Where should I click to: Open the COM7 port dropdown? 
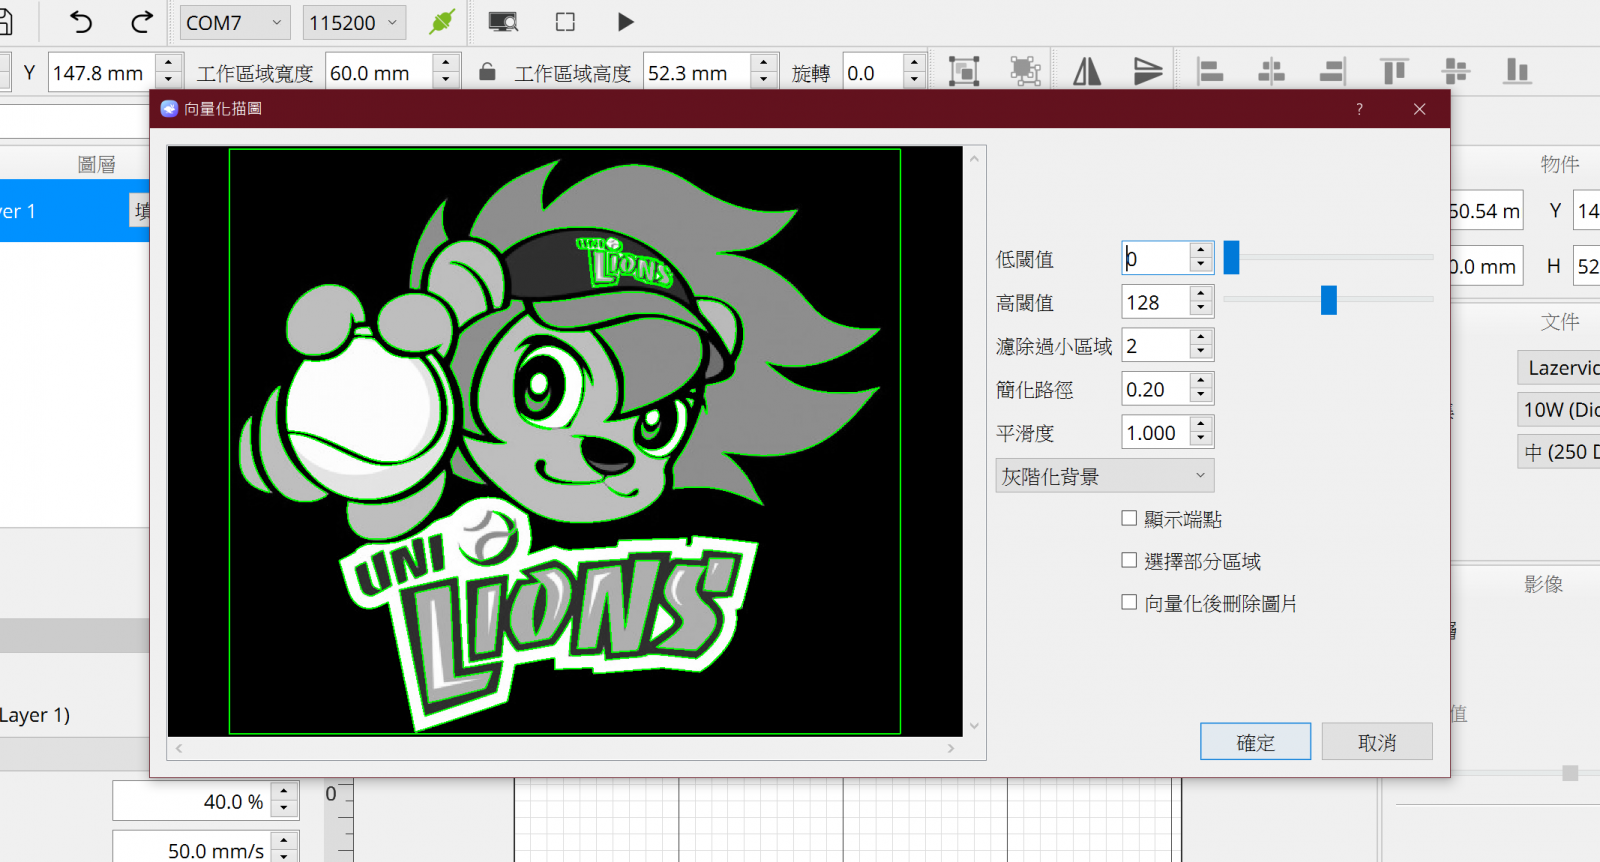234,22
